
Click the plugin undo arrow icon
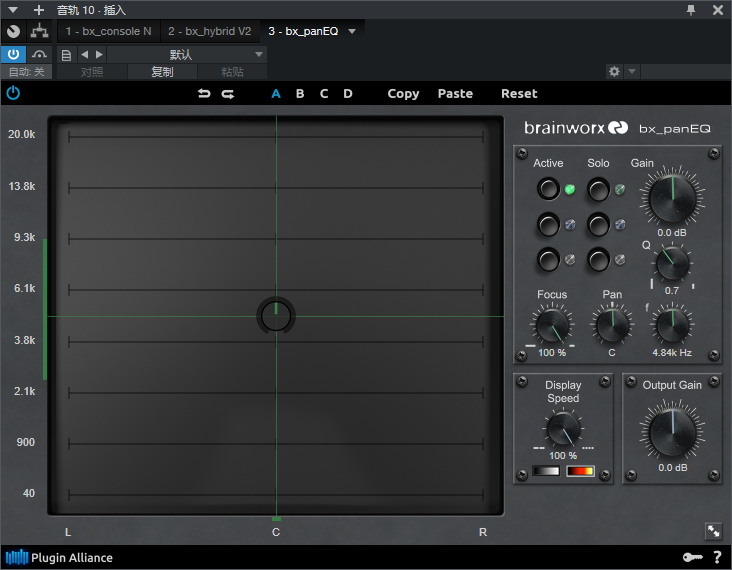pos(204,93)
